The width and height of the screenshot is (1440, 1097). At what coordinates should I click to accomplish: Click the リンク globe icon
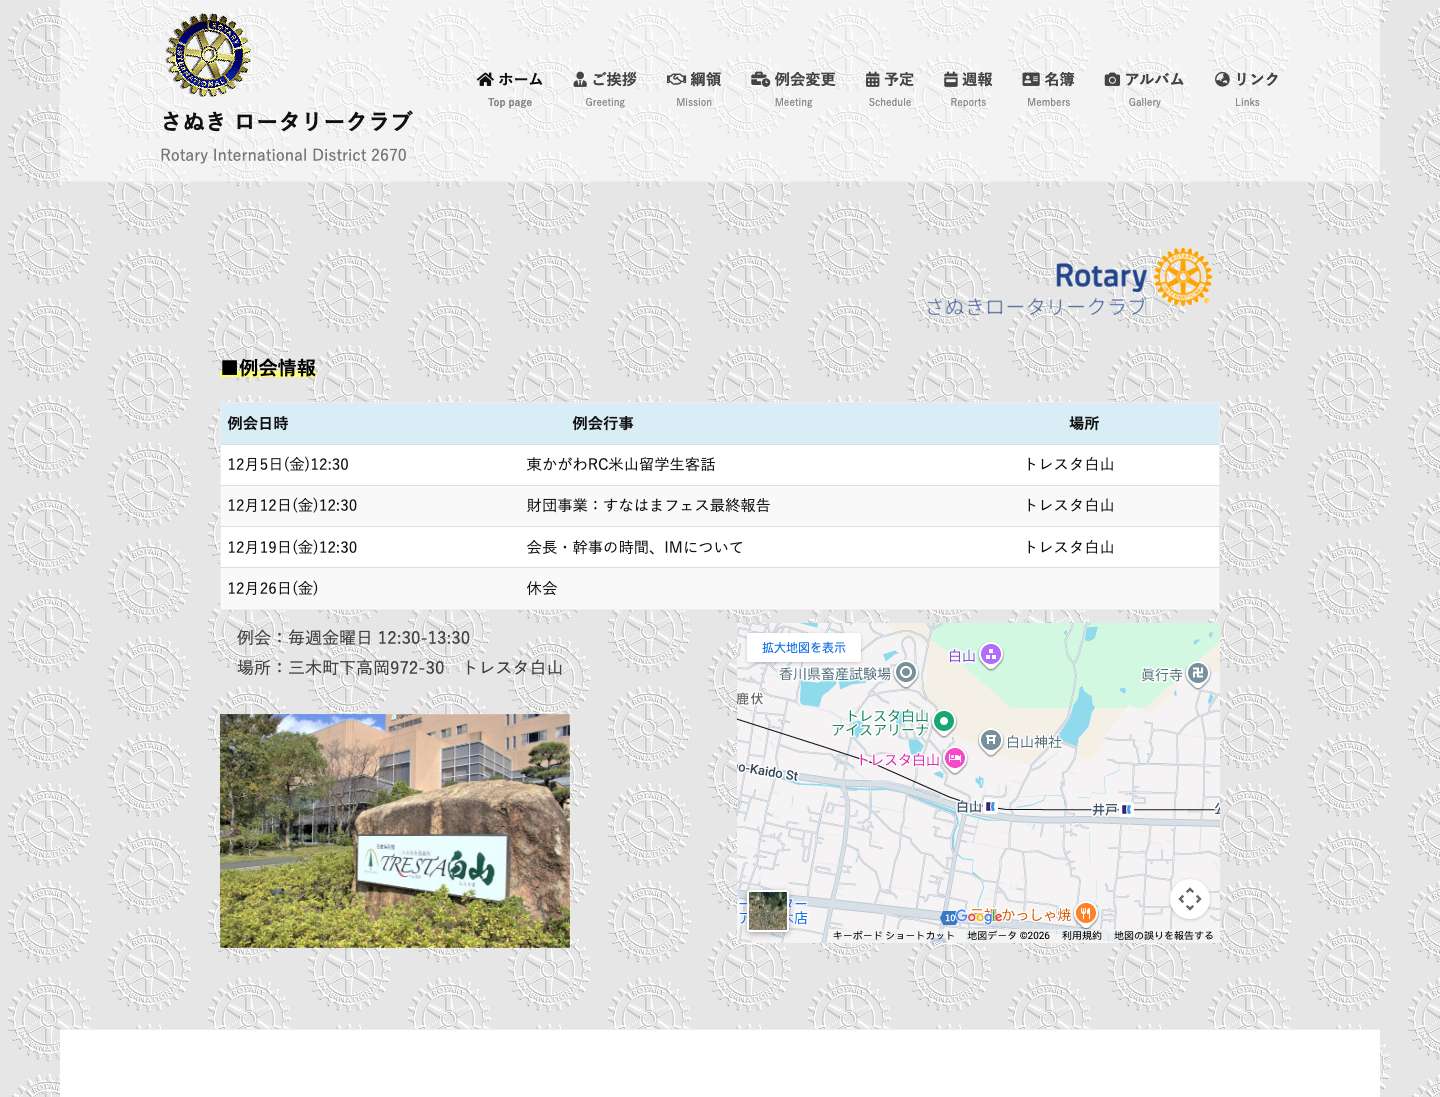point(1221,79)
